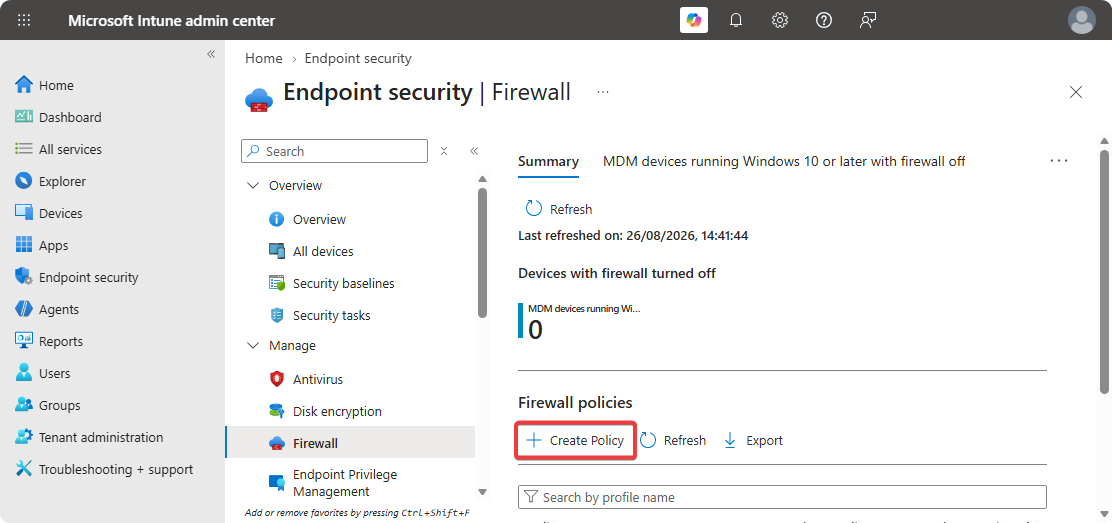1112x523 pixels.
Task: Click the main content vertical scrollbar
Action: click(x=1103, y=271)
